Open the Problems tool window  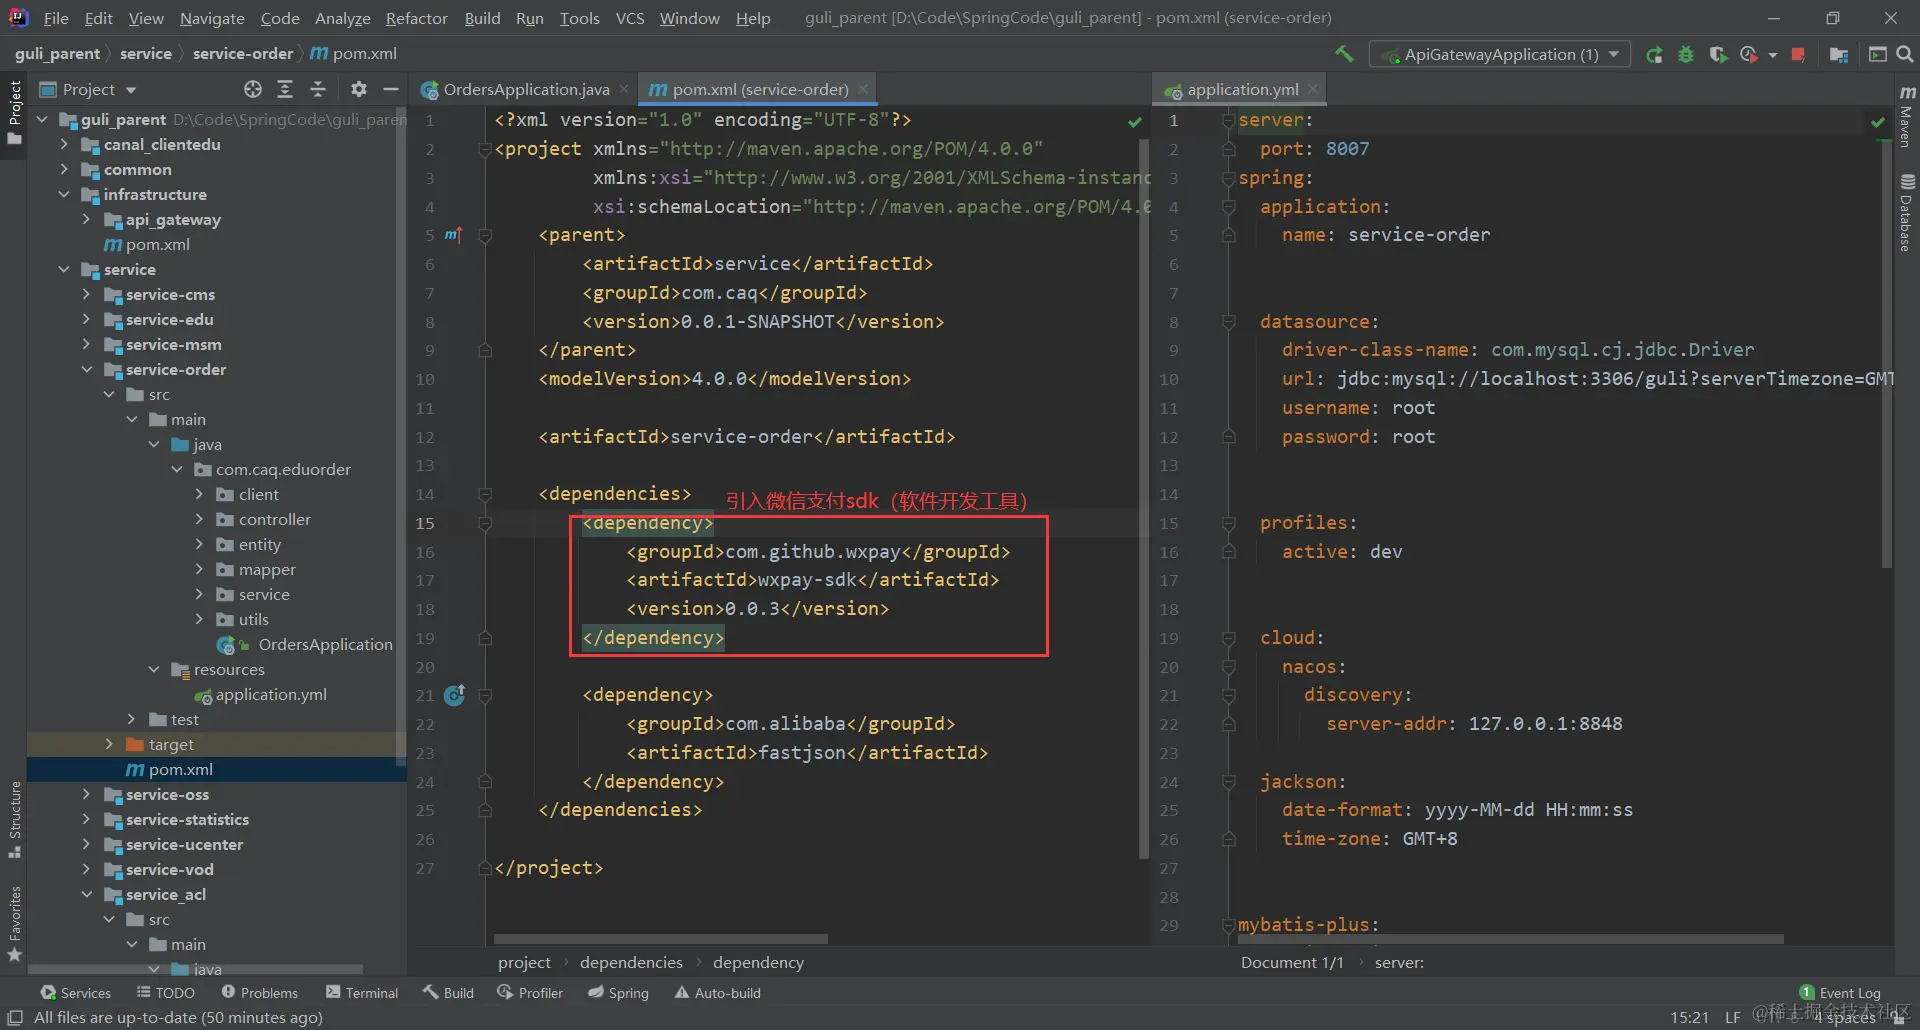pyautogui.click(x=260, y=993)
